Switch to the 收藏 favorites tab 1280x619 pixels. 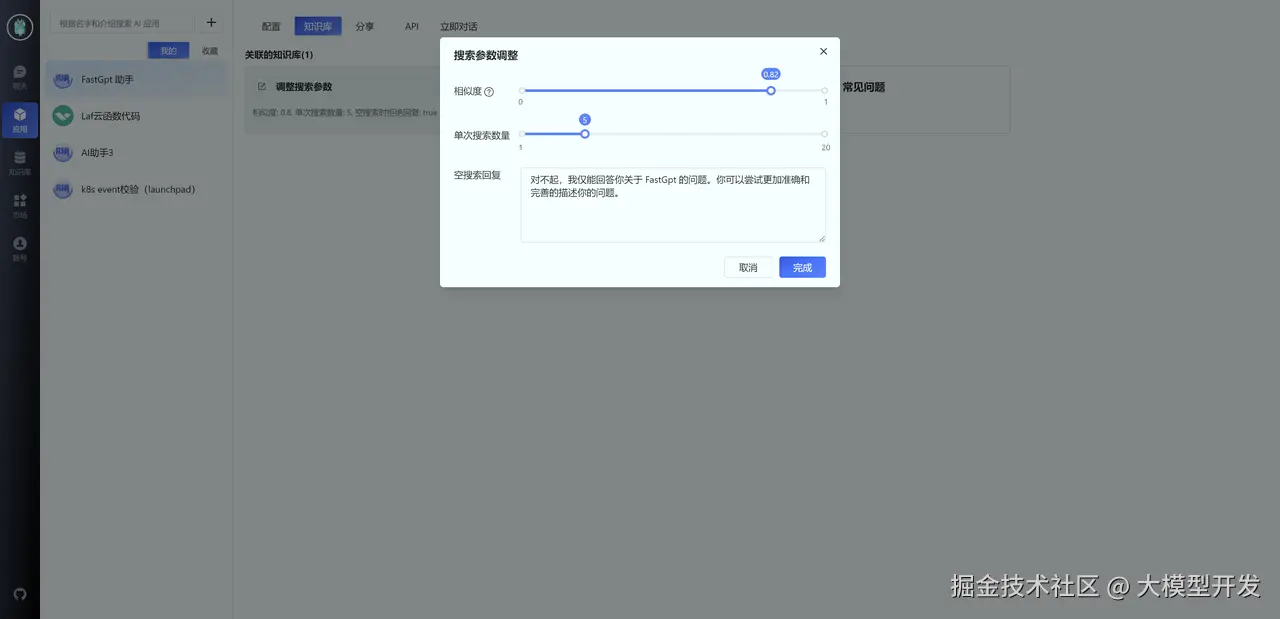[x=209, y=50]
